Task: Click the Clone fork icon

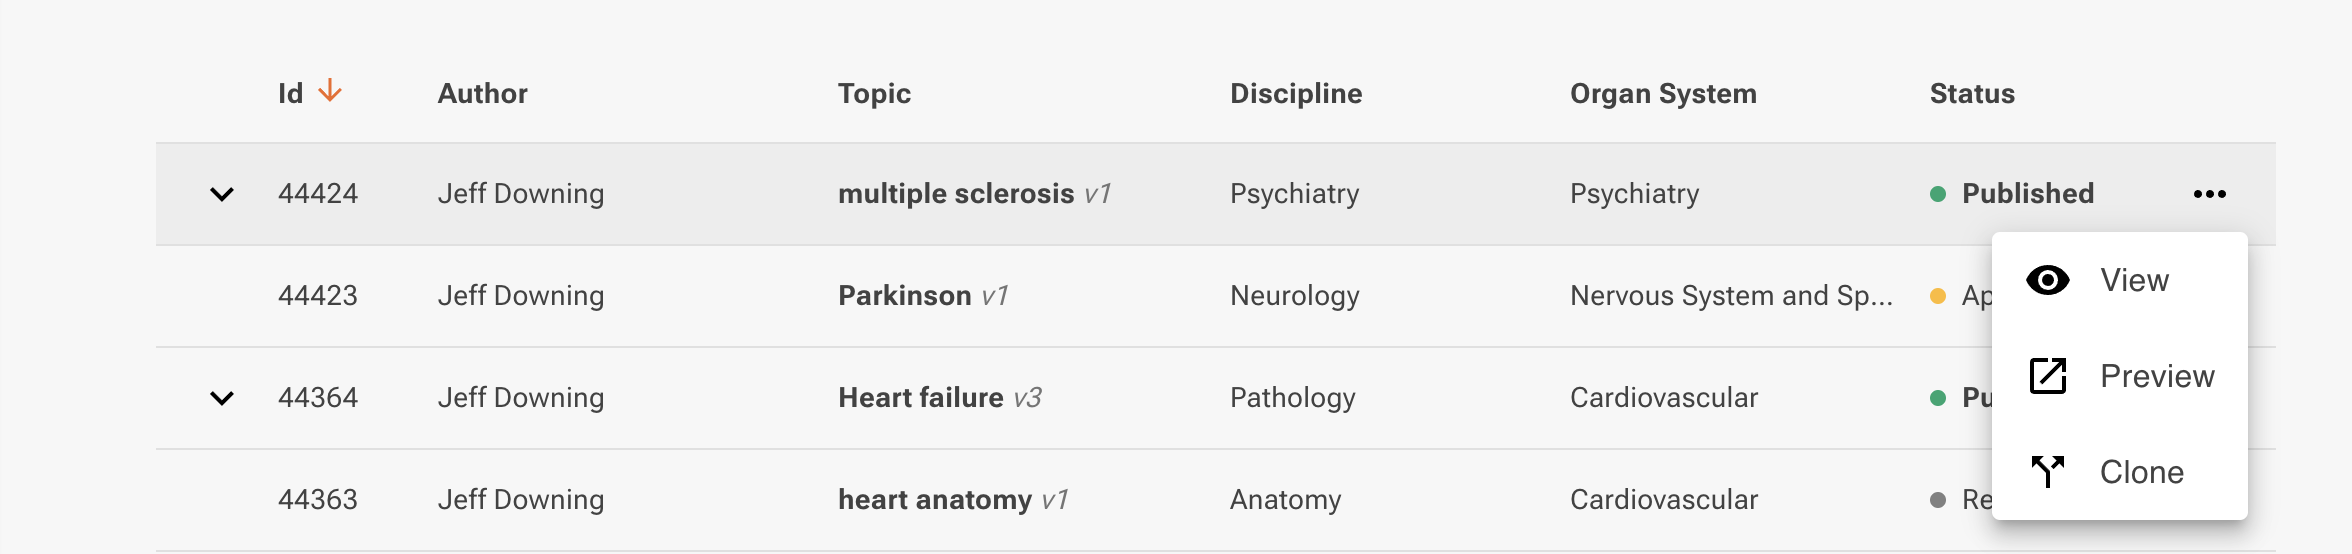Action: (x=2047, y=471)
